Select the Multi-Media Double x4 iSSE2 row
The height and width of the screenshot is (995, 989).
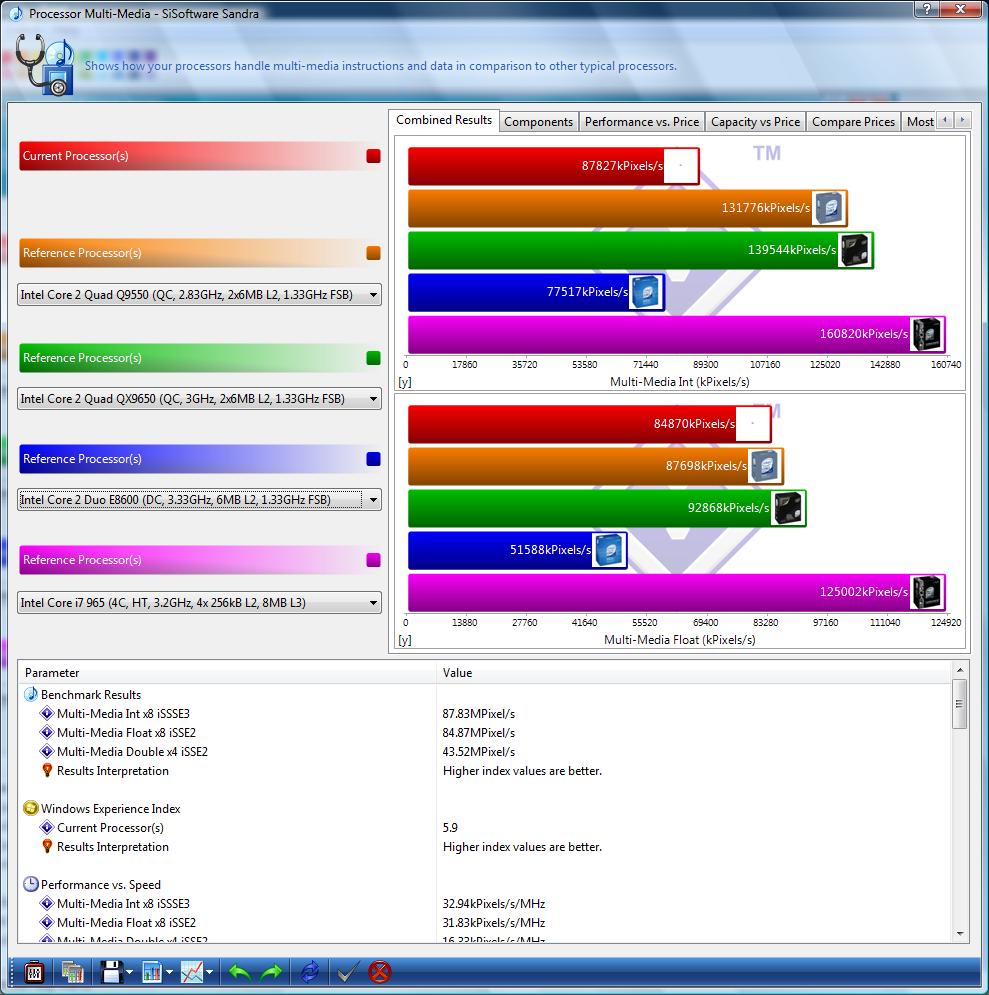pos(485,752)
